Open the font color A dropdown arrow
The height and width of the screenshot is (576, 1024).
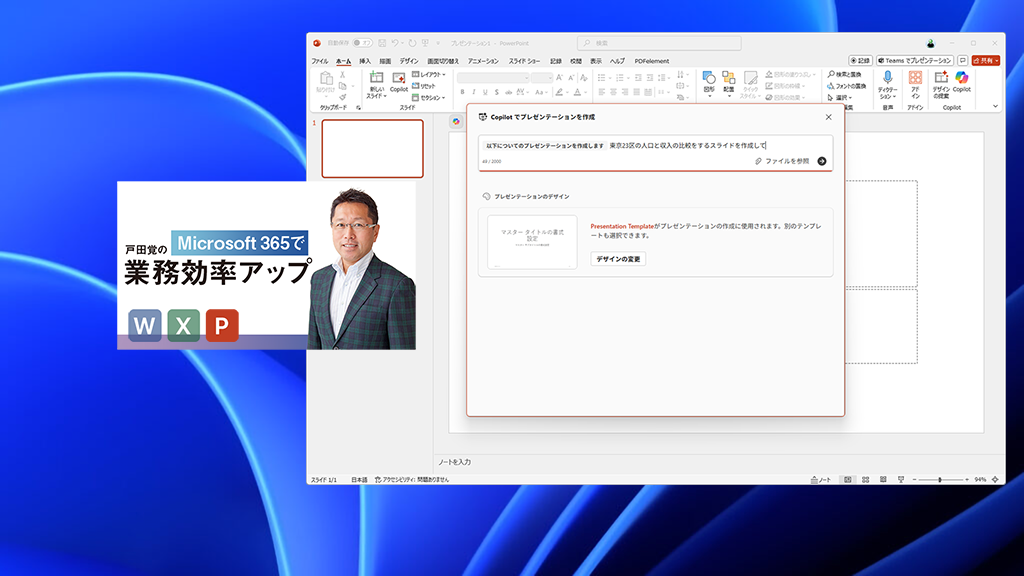585,92
